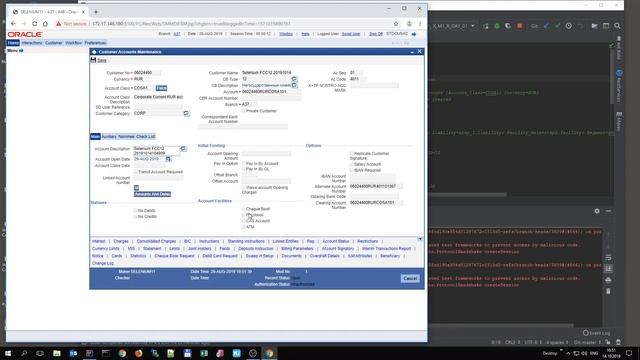This screenshot has height=360, width=640.
Task: Open File Explorer from taskbar
Action: pyautogui.click(x=57, y=353)
